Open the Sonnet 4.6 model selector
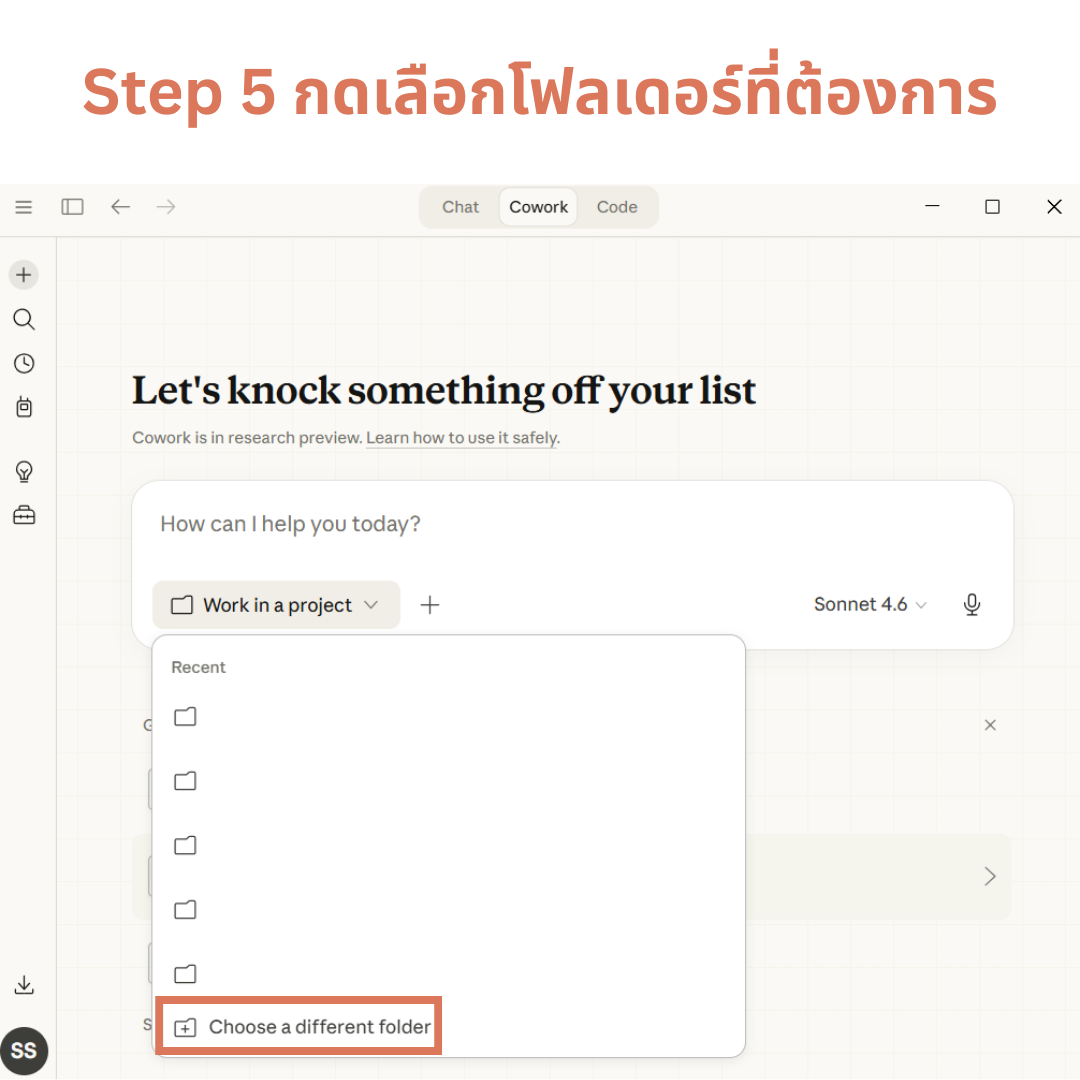The image size is (1080, 1080). pyautogui.click(x=869, y=605)
